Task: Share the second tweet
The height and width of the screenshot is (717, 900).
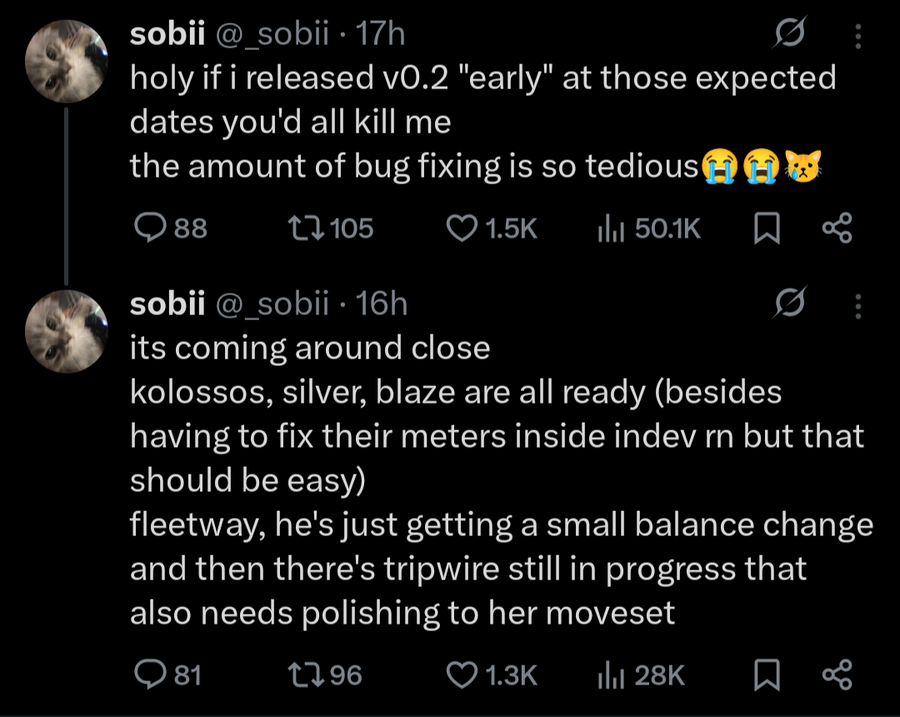Action: pyautogui.click(x=836, y=675)
